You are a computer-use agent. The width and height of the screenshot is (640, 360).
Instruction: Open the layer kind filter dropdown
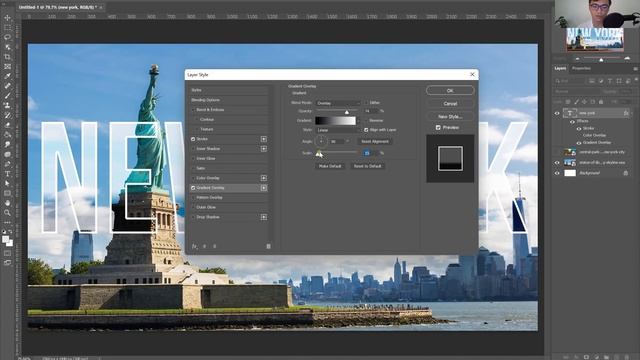click(x=570, y=81)
